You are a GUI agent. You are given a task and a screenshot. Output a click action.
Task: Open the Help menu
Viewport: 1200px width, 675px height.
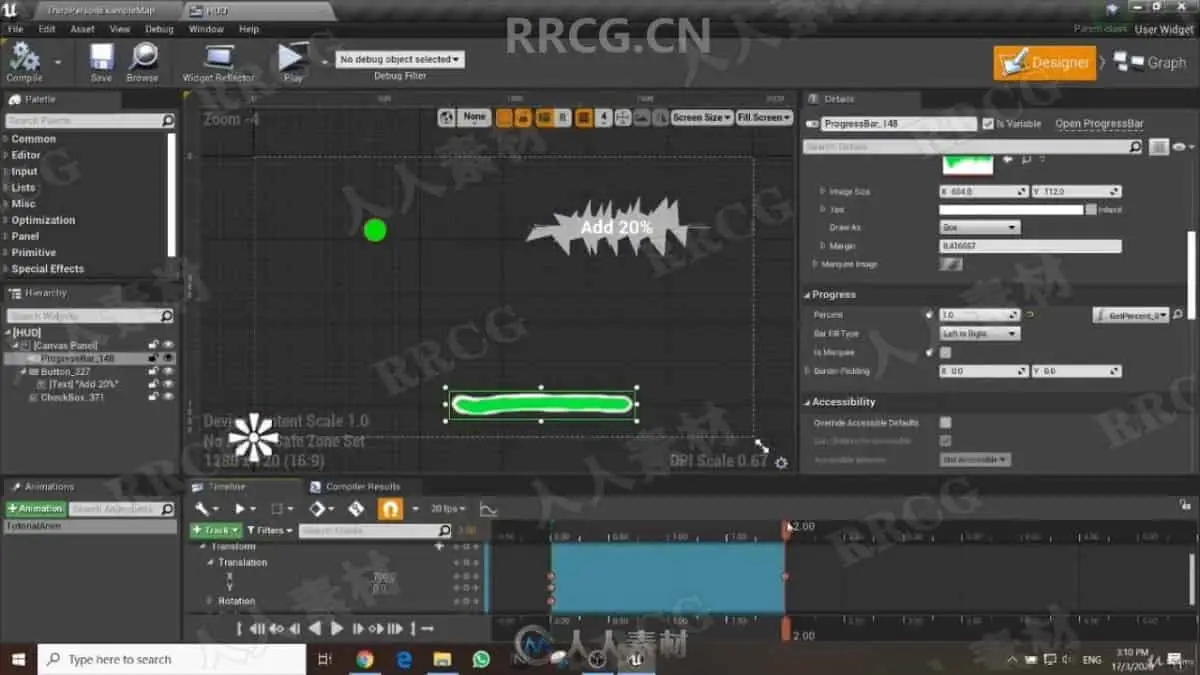pyautogui.click(x=249, y=29)
